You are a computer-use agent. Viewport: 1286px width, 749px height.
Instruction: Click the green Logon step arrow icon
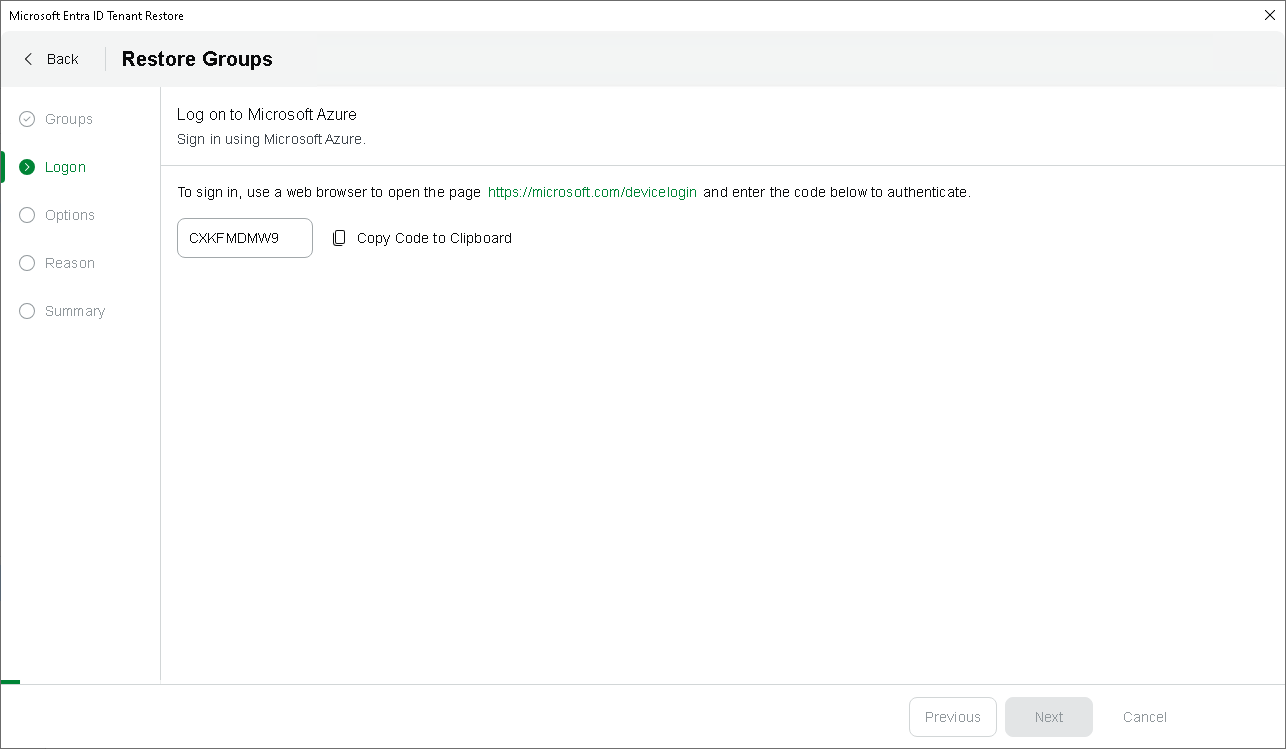[x=27, y=167]
